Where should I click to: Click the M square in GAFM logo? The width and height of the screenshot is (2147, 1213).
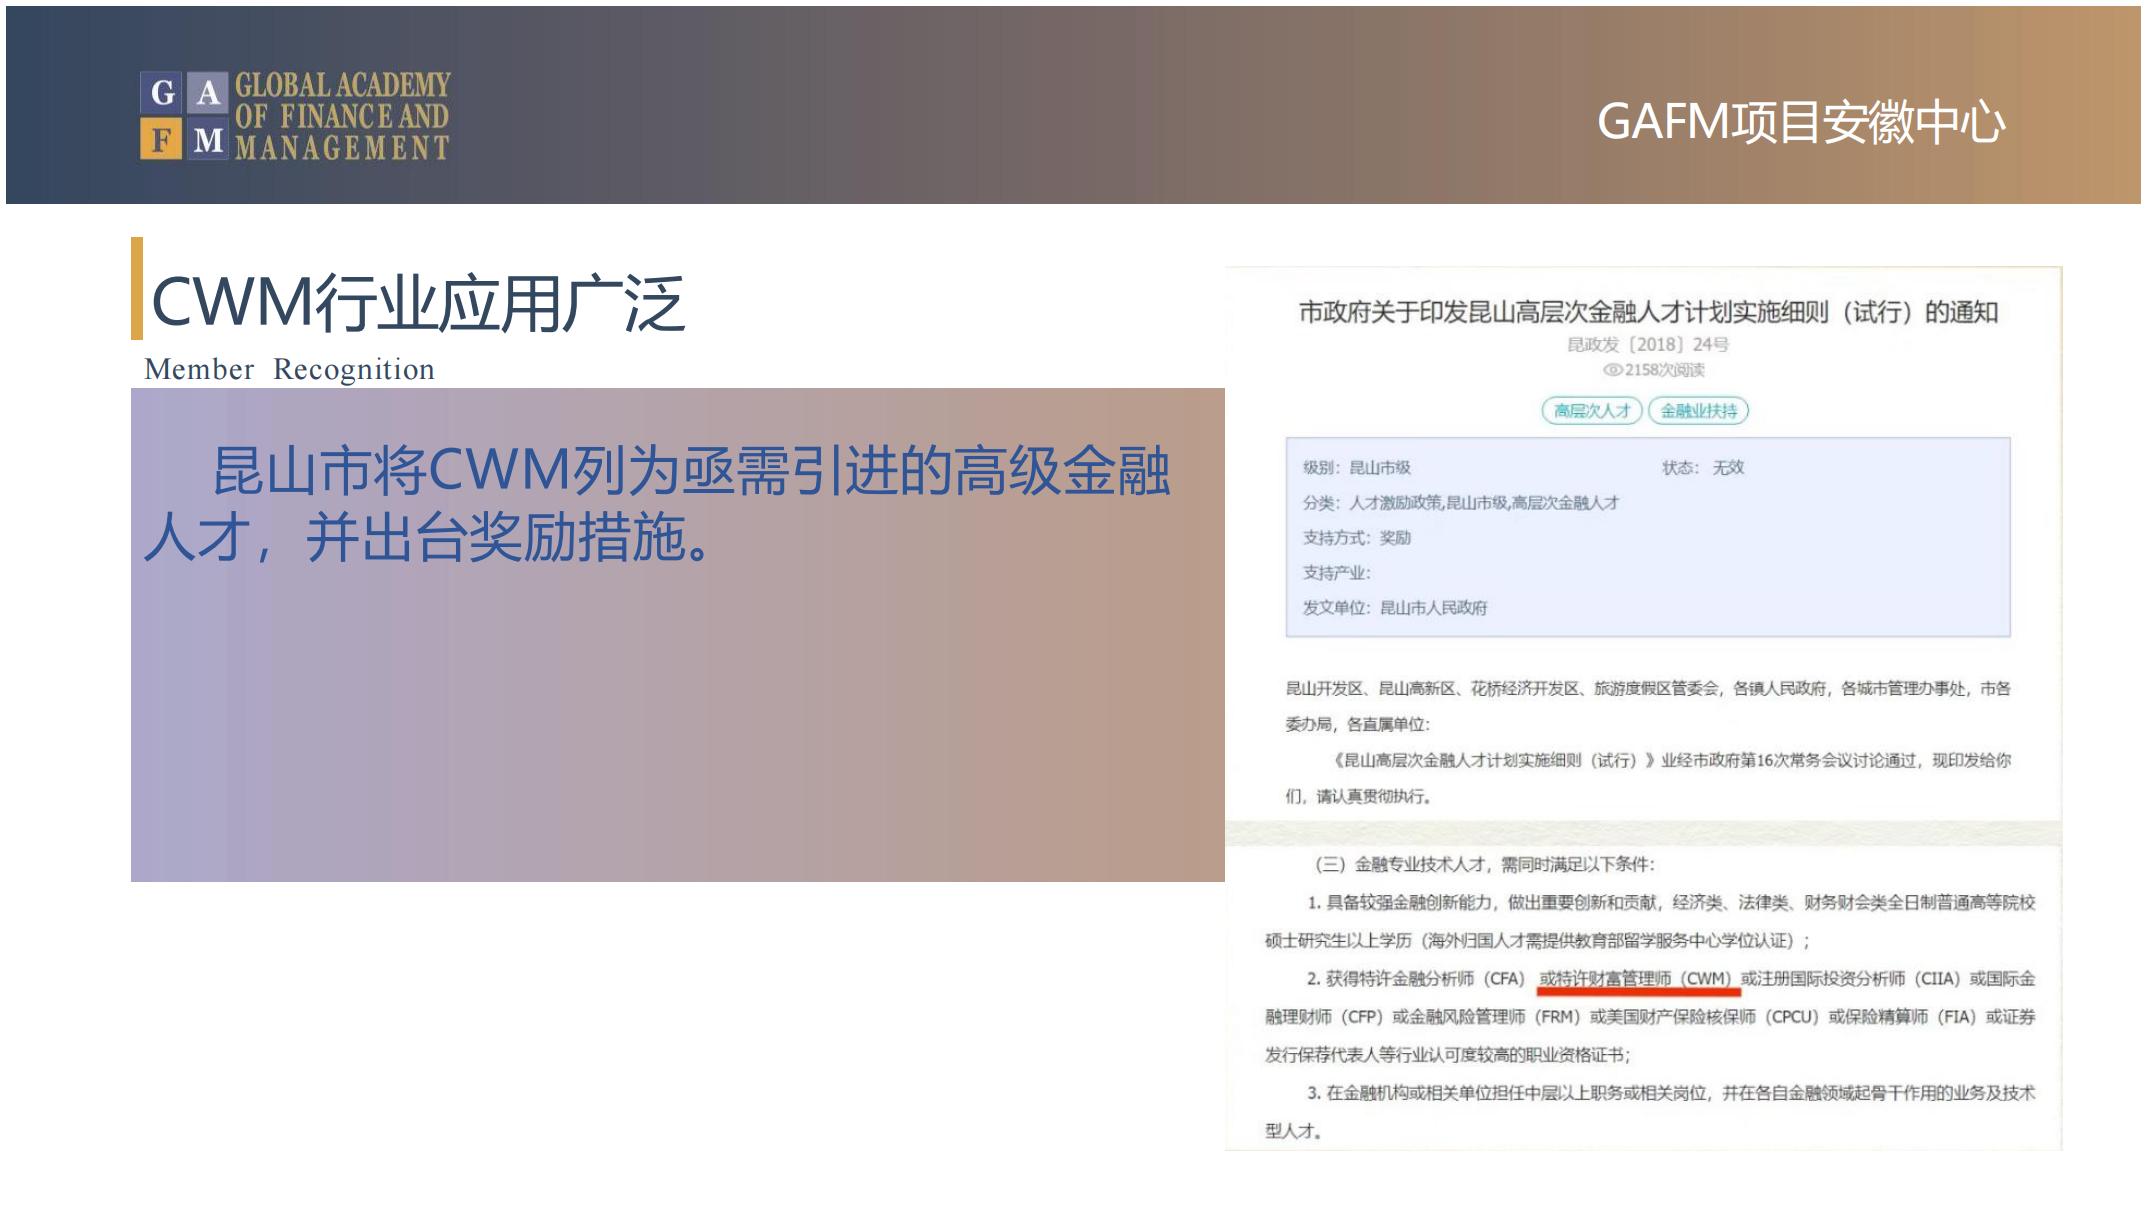pos(207,140)
